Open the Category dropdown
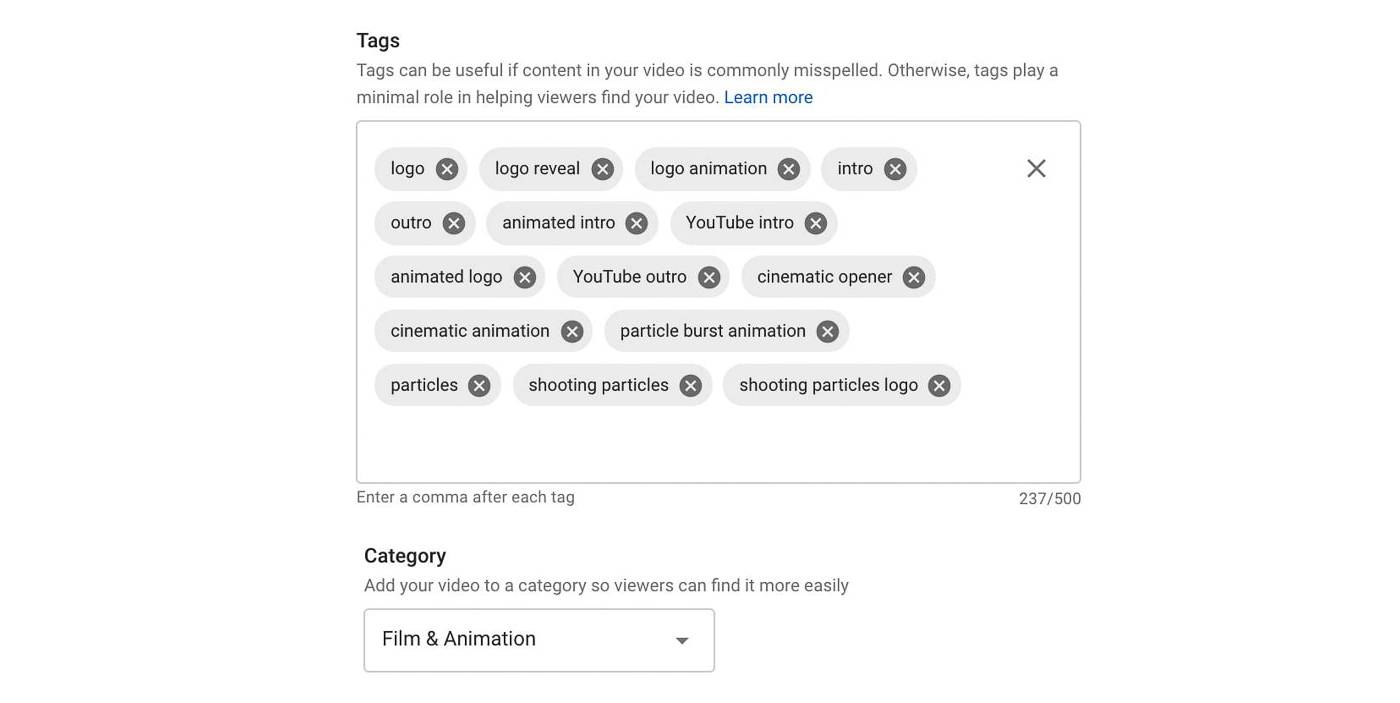1400x703 pixels. [681, 639]
